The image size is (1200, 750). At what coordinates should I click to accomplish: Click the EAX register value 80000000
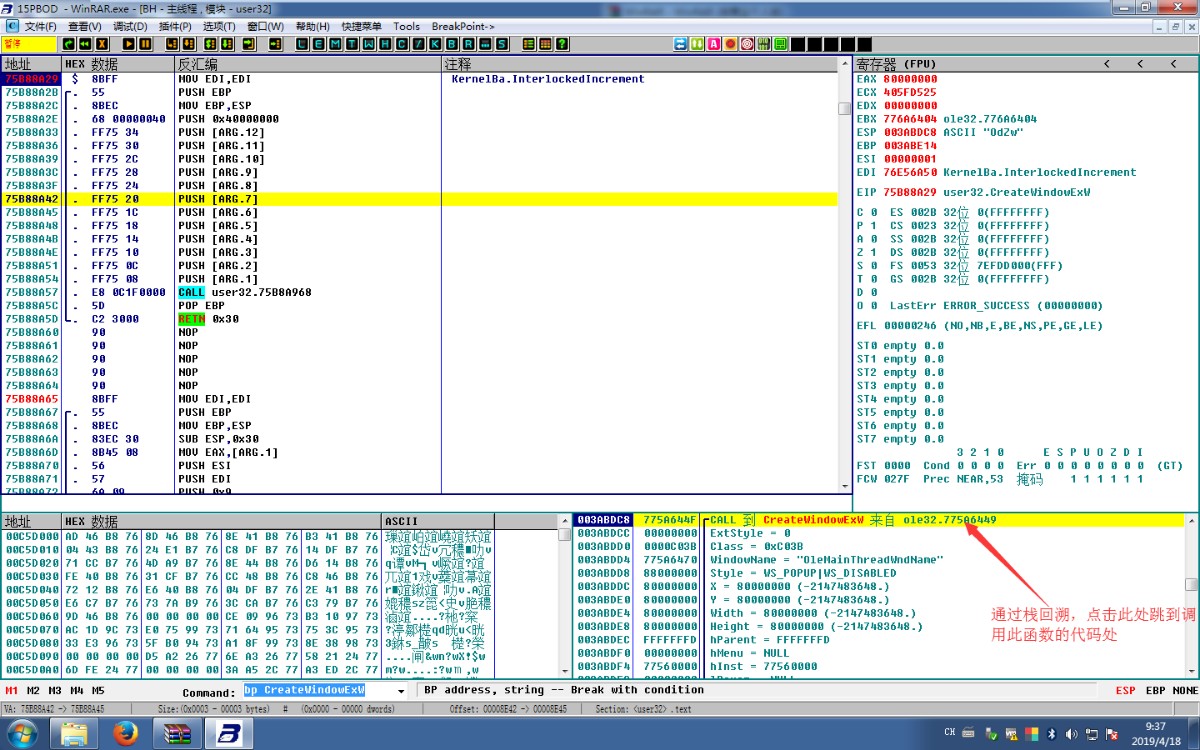[x=910, y=79]
